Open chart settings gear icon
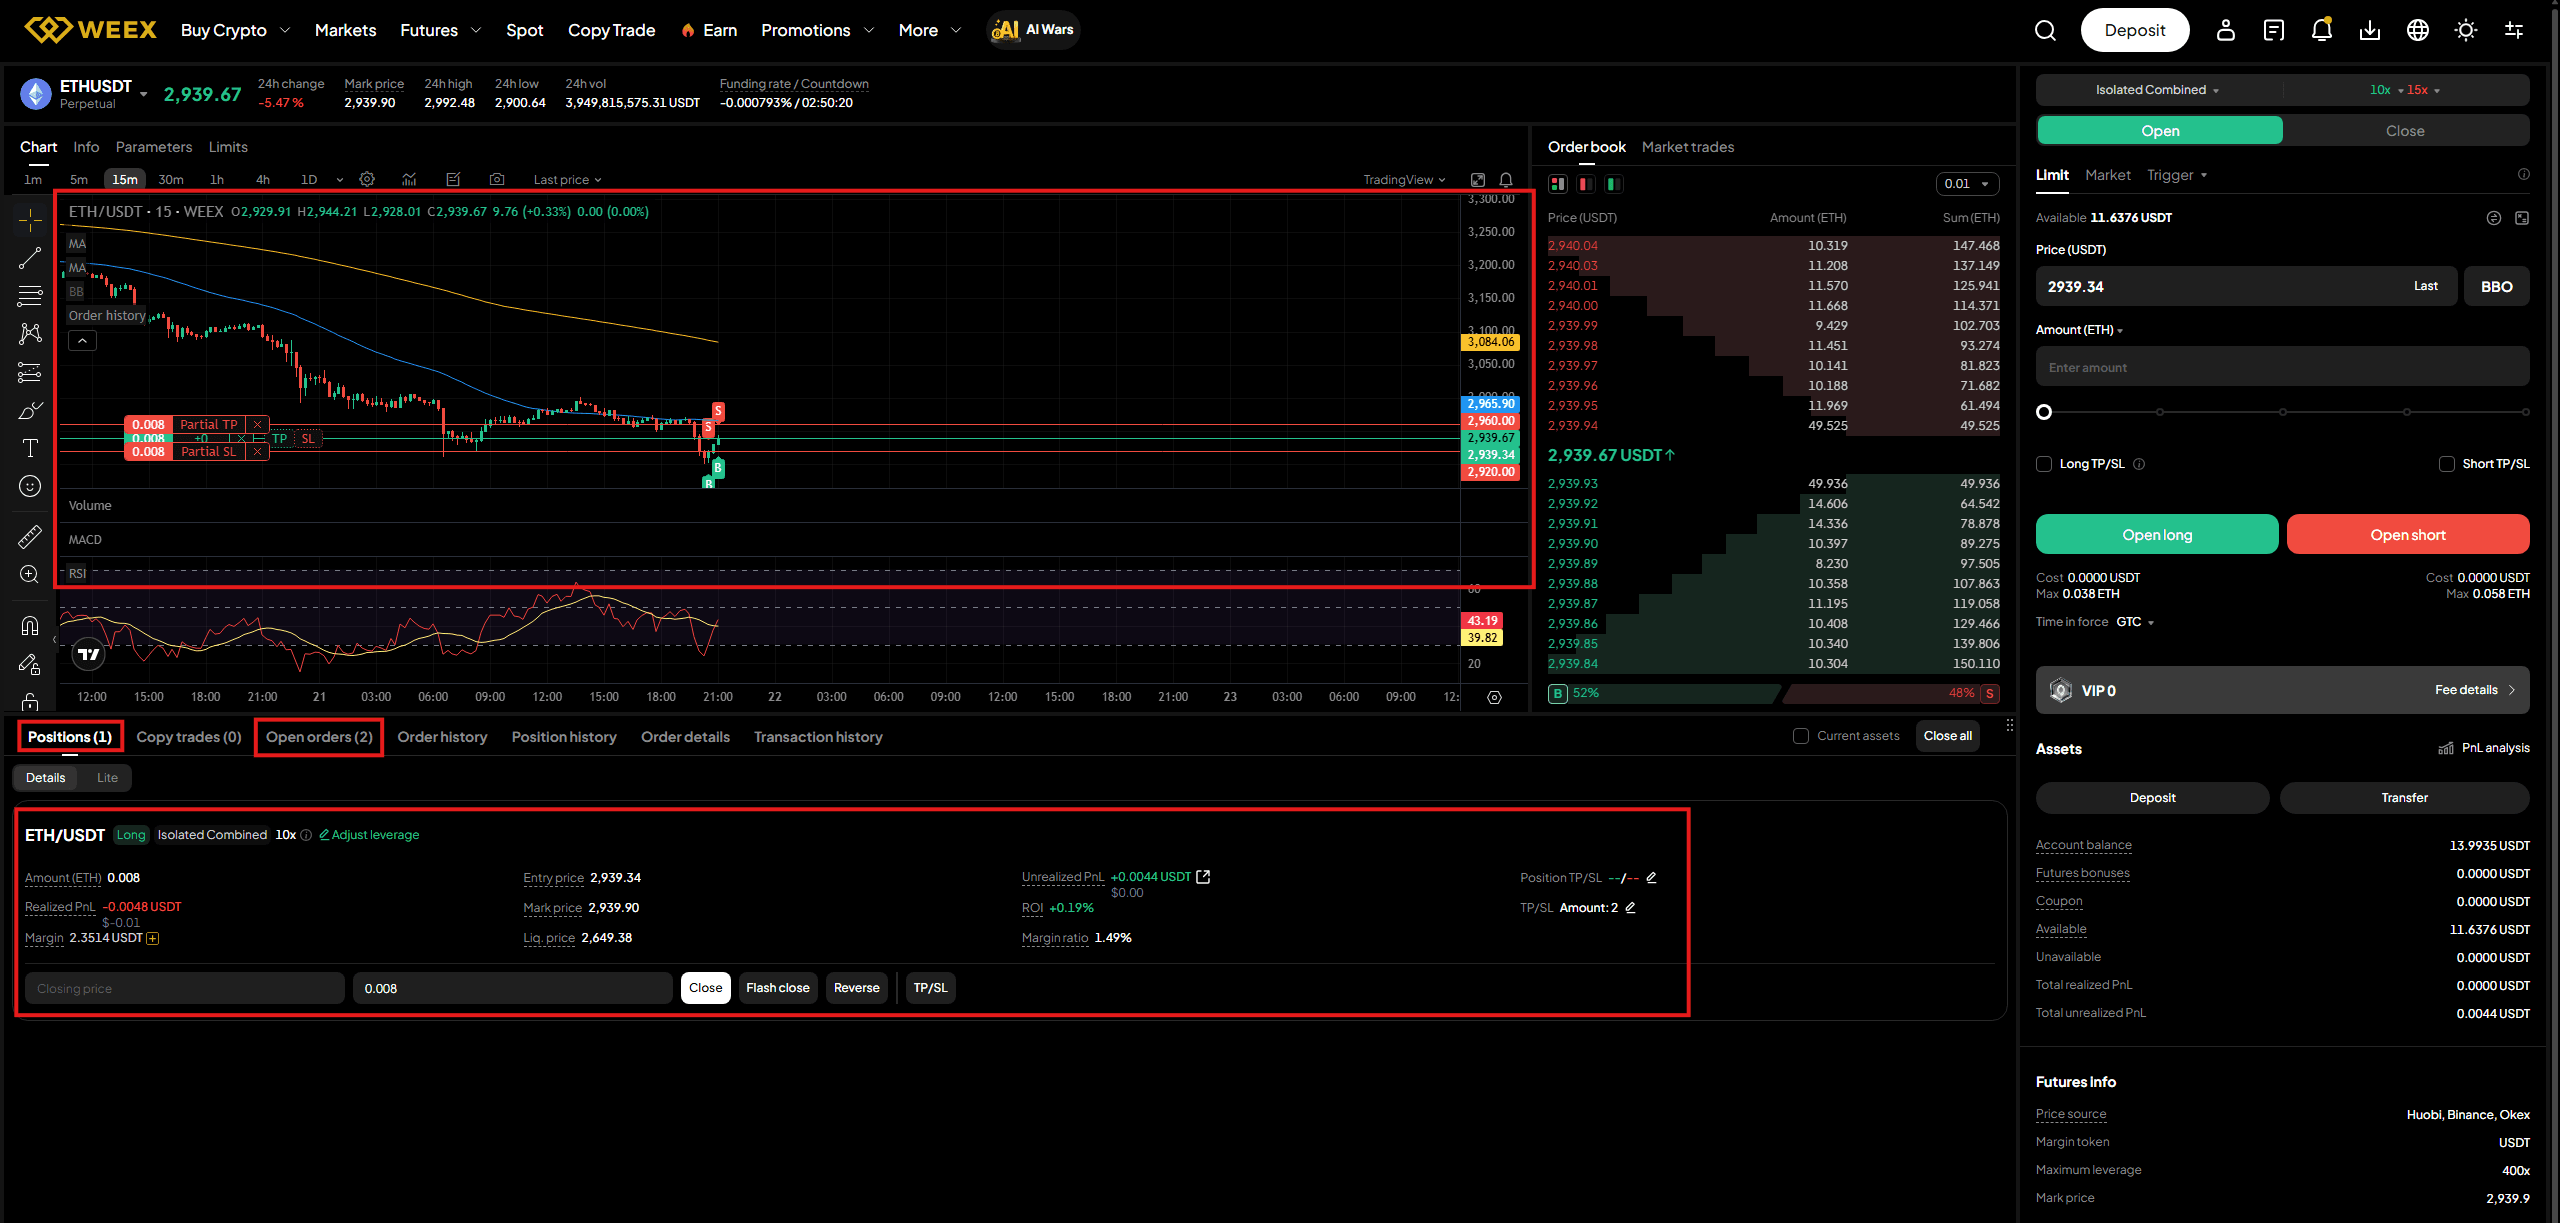This screenshot has height=1223, width=2560. tap(367, 179)
